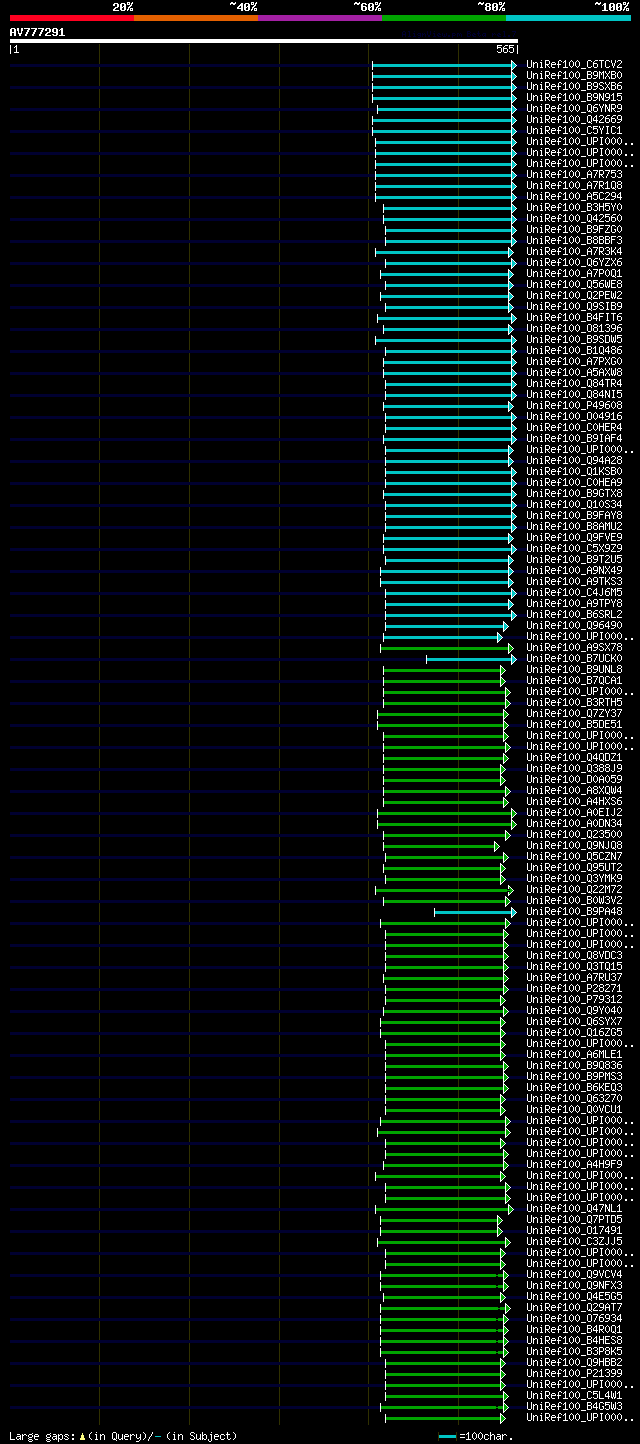Screen dimensions: 640x1444
Task: Select the UniRef100_A7R3K4 label
Action: coord(574,251)
